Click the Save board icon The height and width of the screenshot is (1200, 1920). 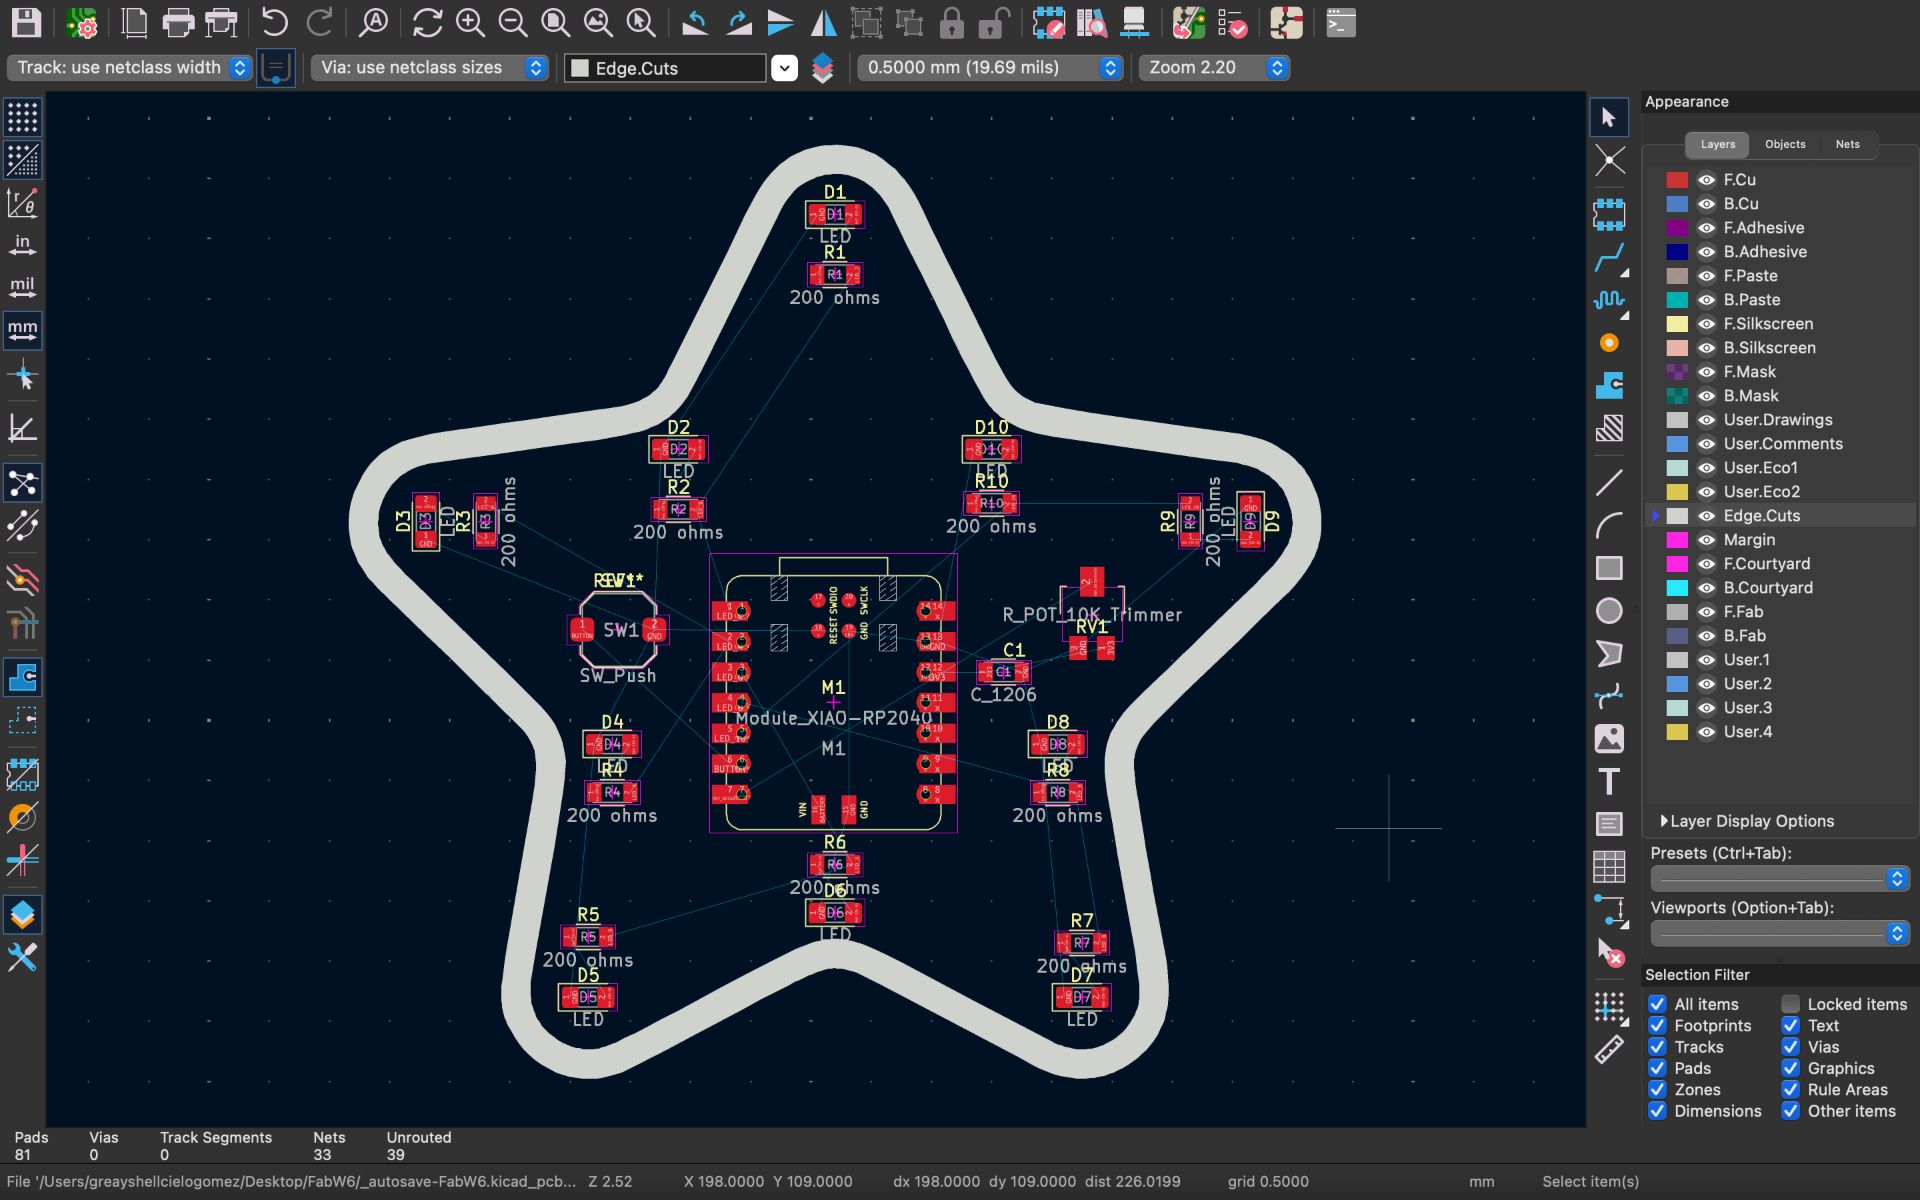pos(26,23)
